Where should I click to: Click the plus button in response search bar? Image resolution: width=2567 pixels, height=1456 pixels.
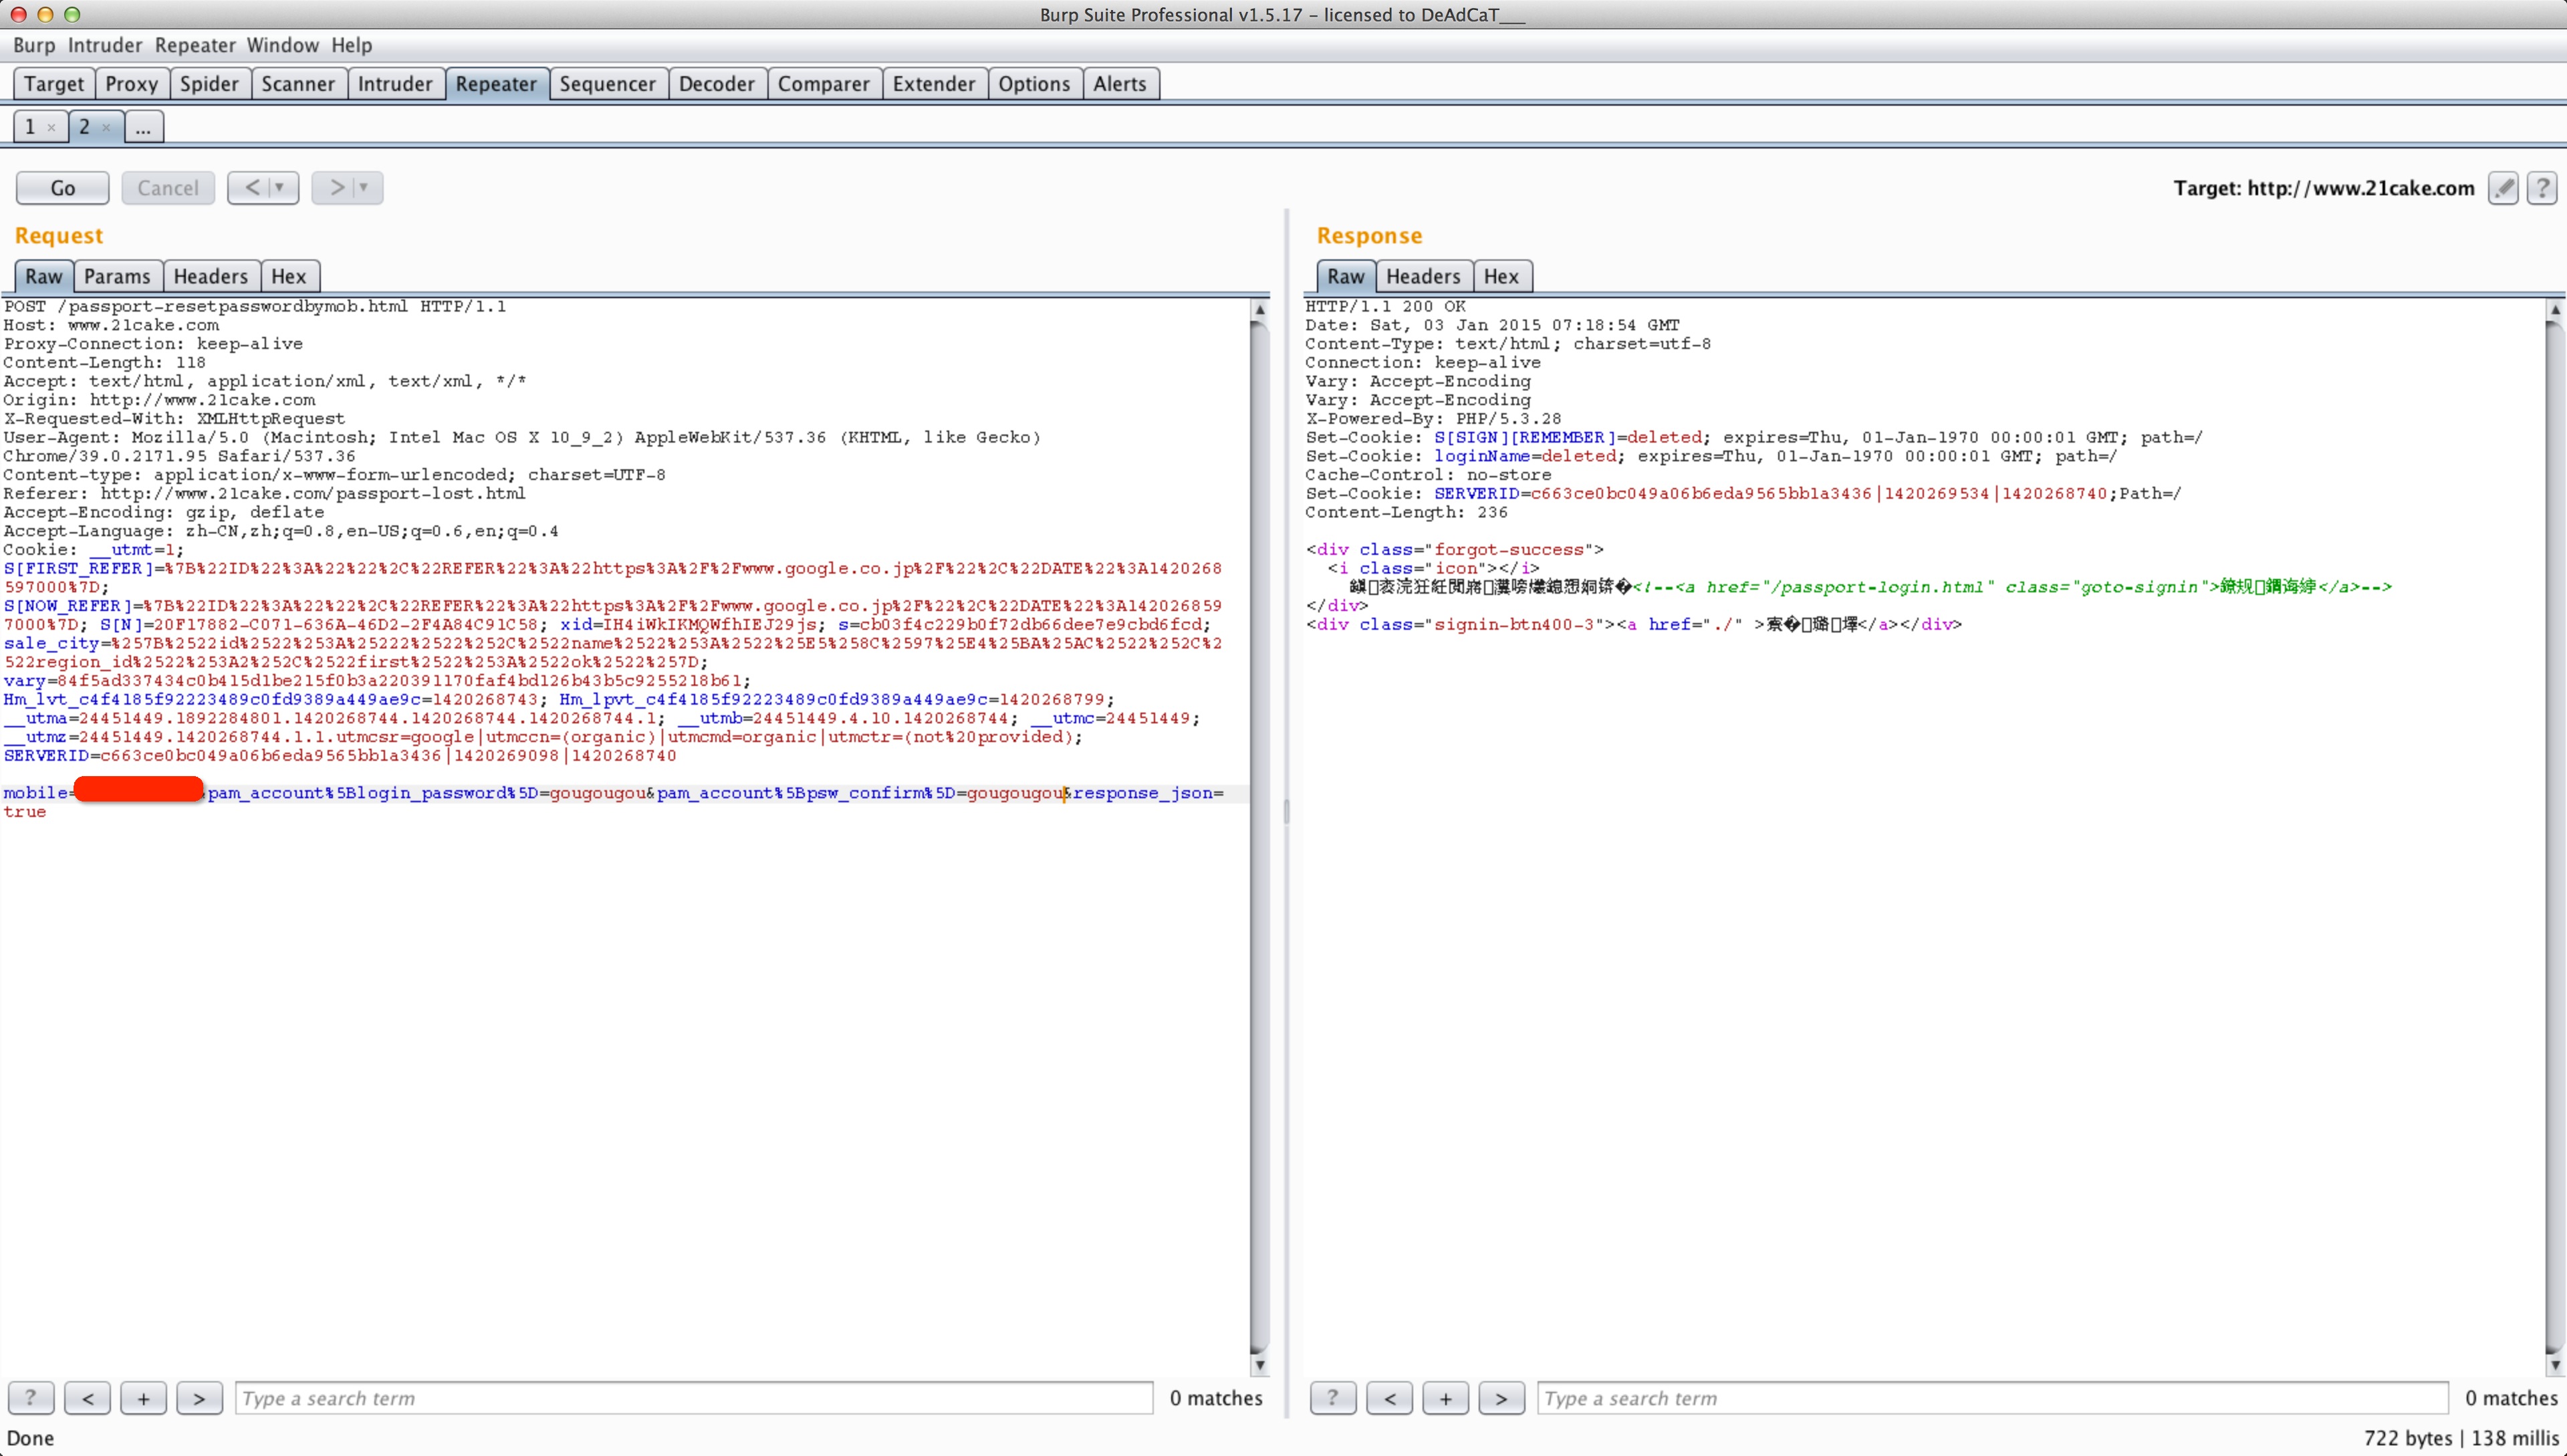(x=1446, y=1398)
